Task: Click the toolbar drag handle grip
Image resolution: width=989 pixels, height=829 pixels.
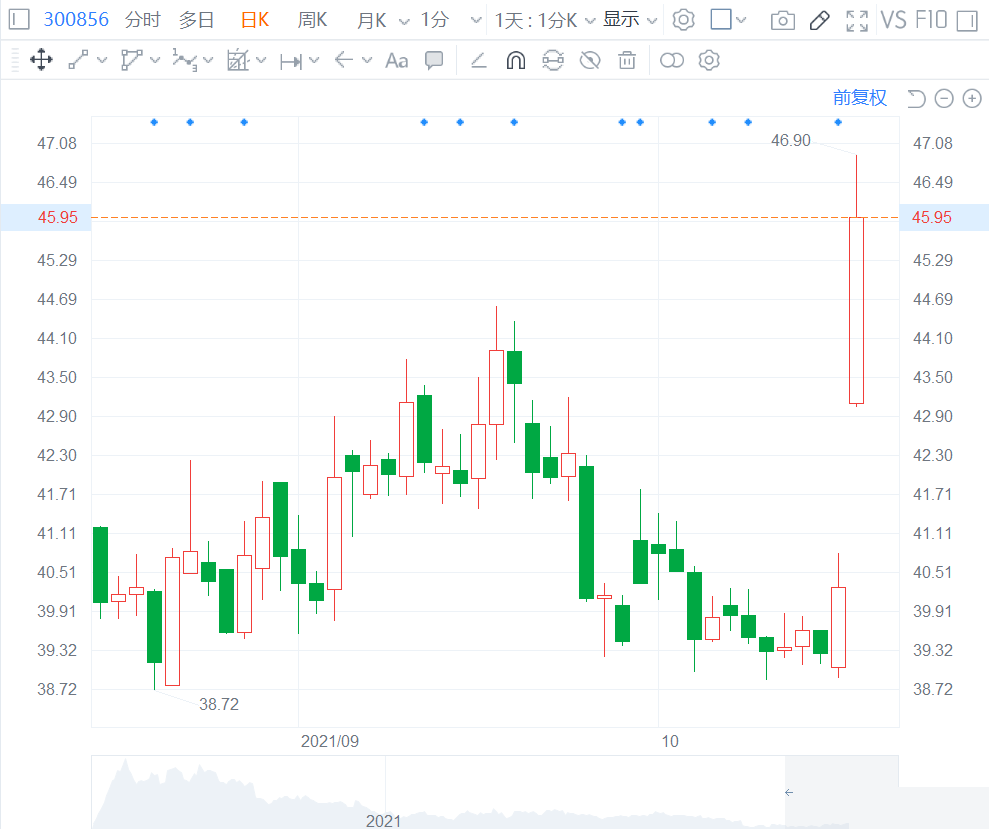Action: click(x=15, y=61)
